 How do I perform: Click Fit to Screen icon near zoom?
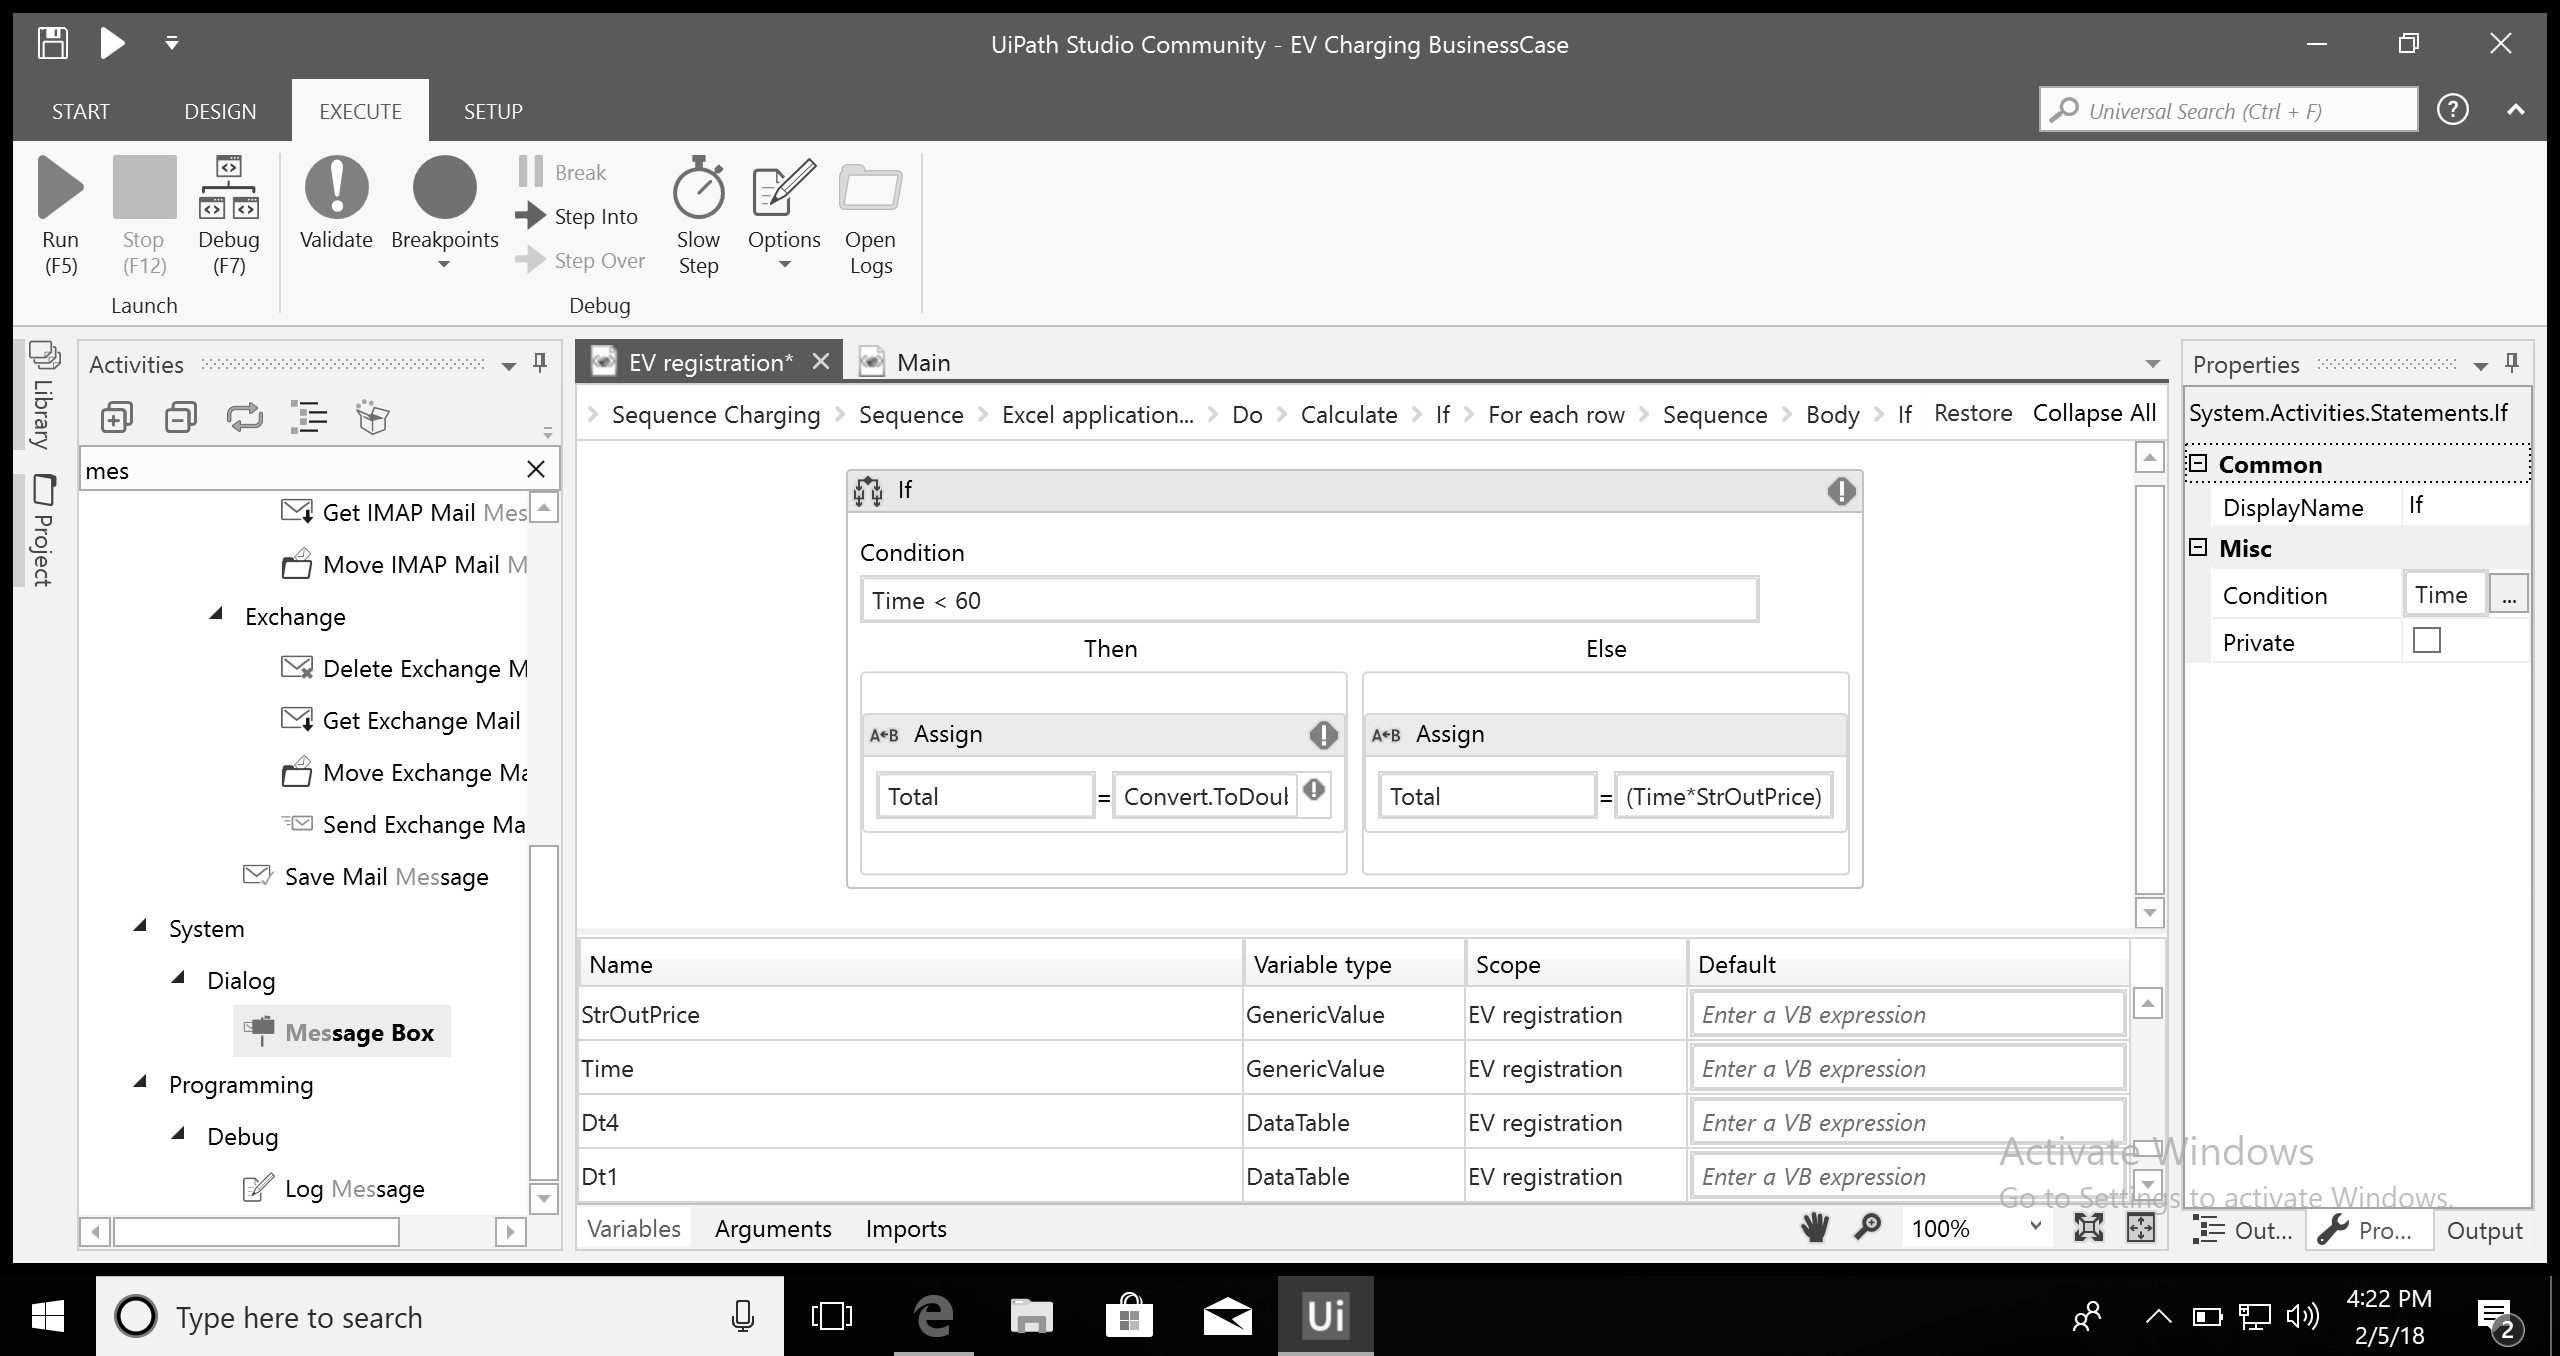click(2089, 1228)
